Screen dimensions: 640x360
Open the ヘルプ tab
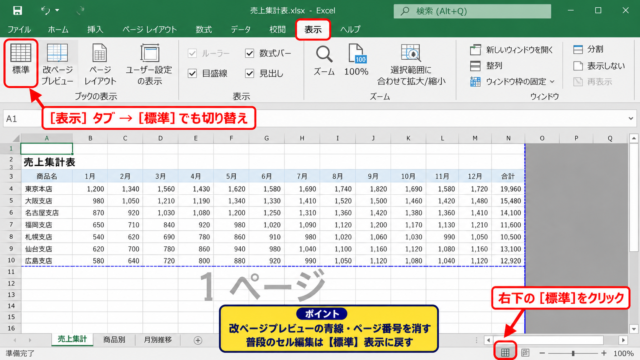(x=350, y=29)
